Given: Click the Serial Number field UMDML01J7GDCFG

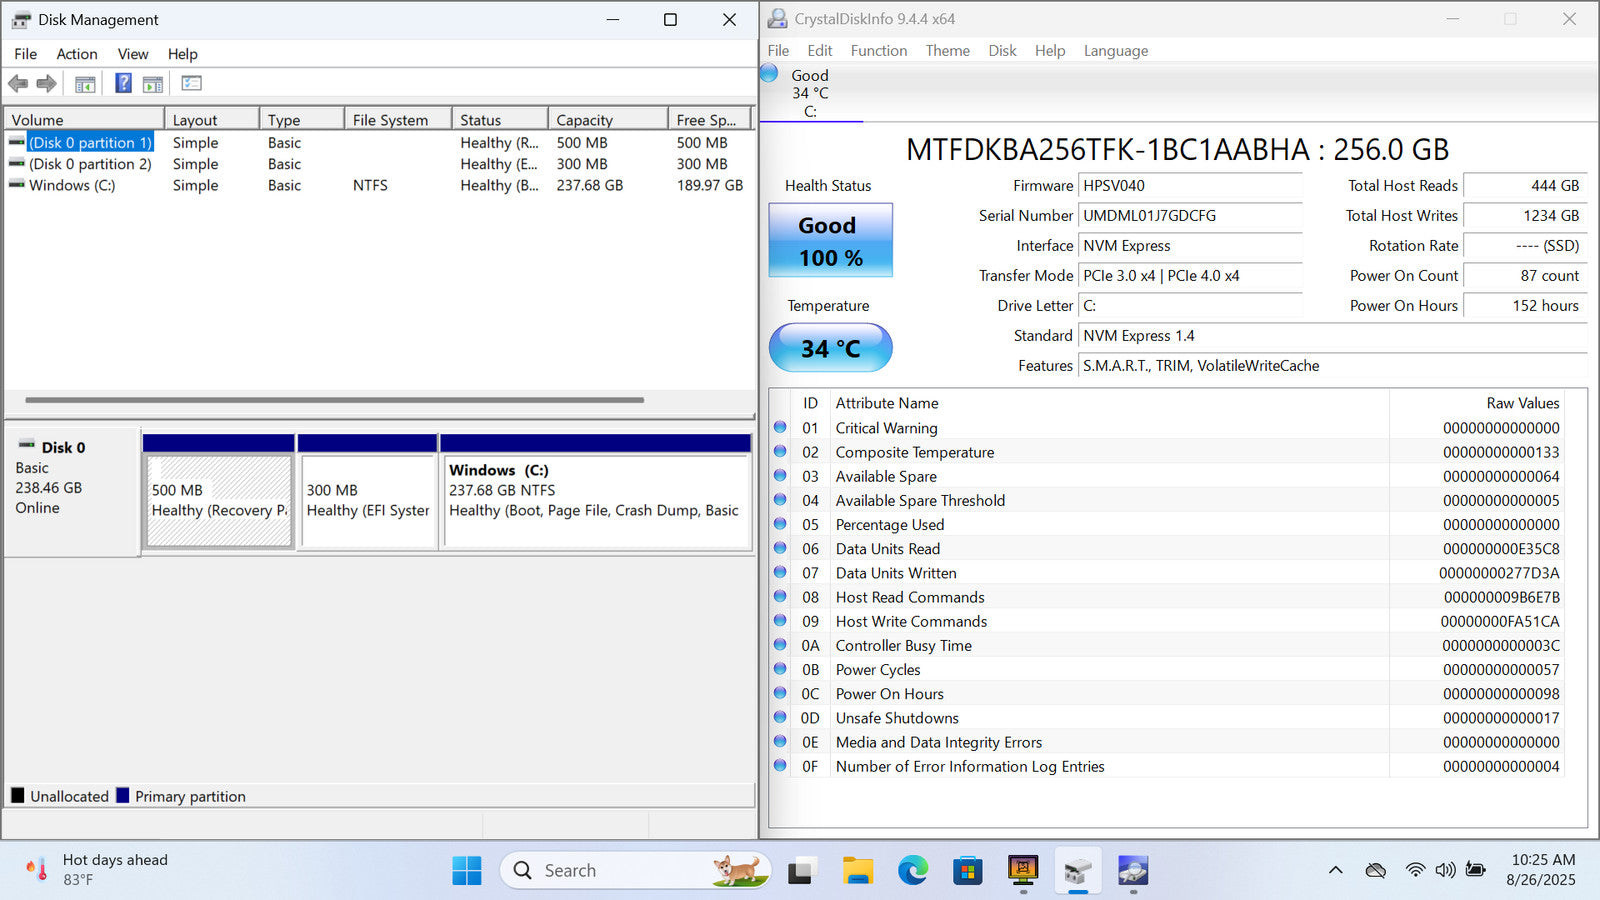Looking at the screenshot, I should tap(1190, 215).
